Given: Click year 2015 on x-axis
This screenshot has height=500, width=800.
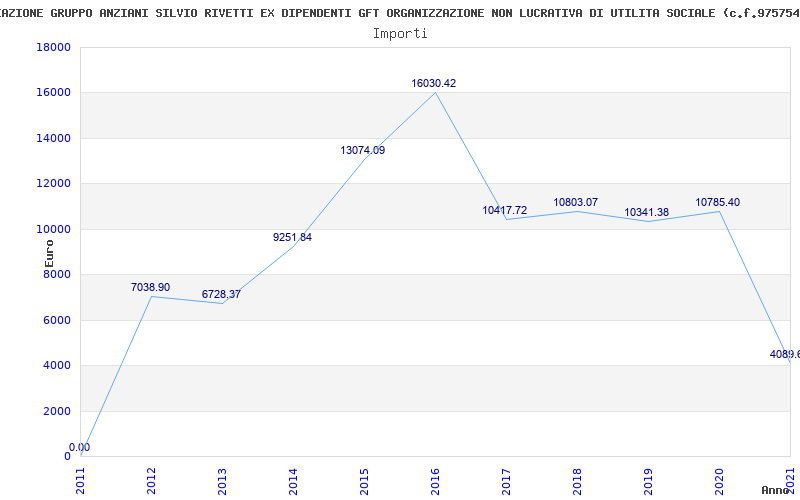Looking at the screenshot, I should click(x=364, y=482).
